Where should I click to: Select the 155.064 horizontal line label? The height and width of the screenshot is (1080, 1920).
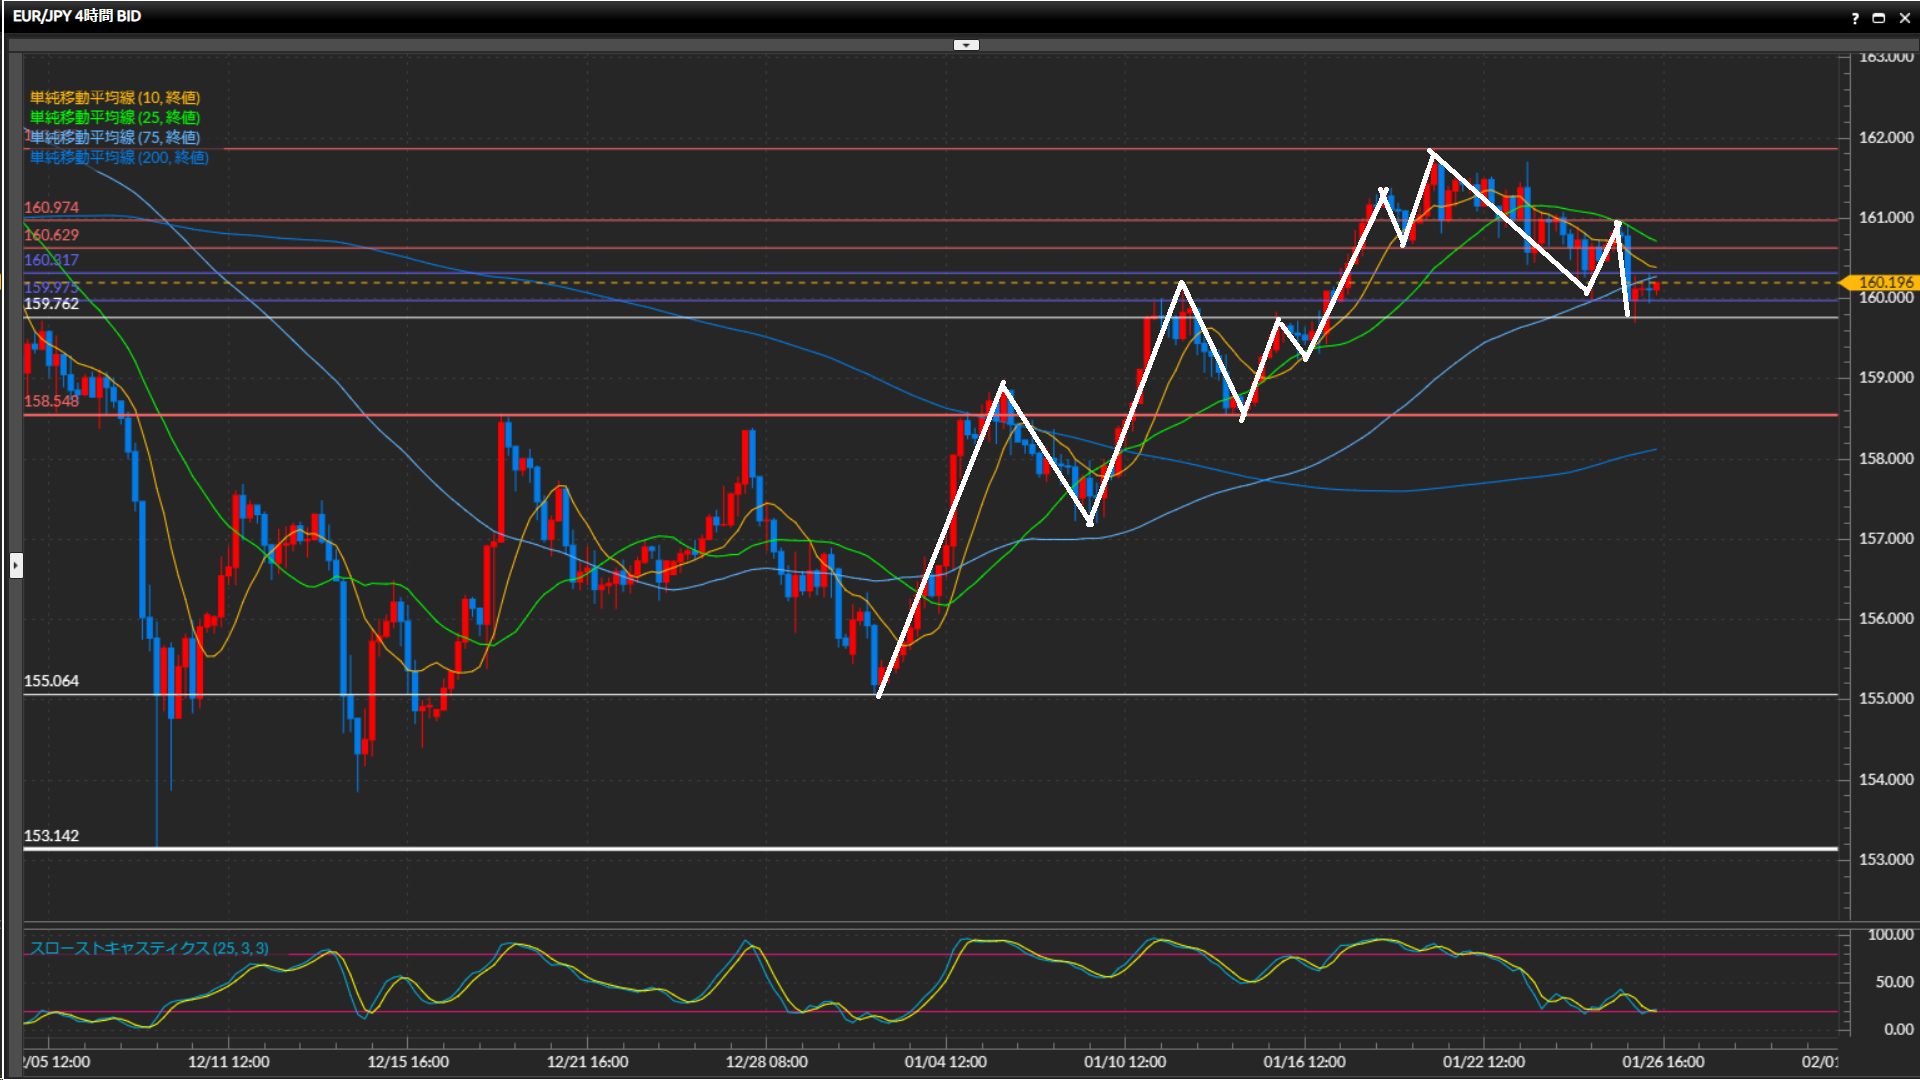click(x=52, y=681)
